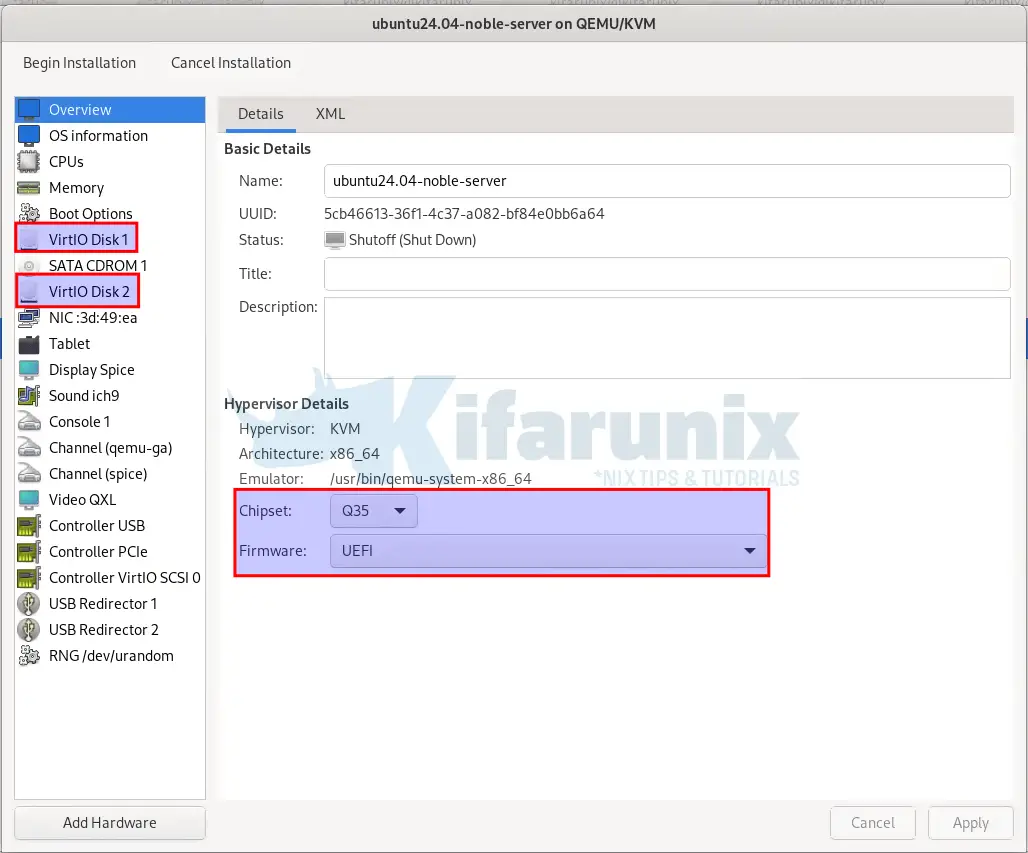Click the Controller VirtIO SCSI 0 icon
This screenshot has width=1028, height=853.
coord(29,578)
